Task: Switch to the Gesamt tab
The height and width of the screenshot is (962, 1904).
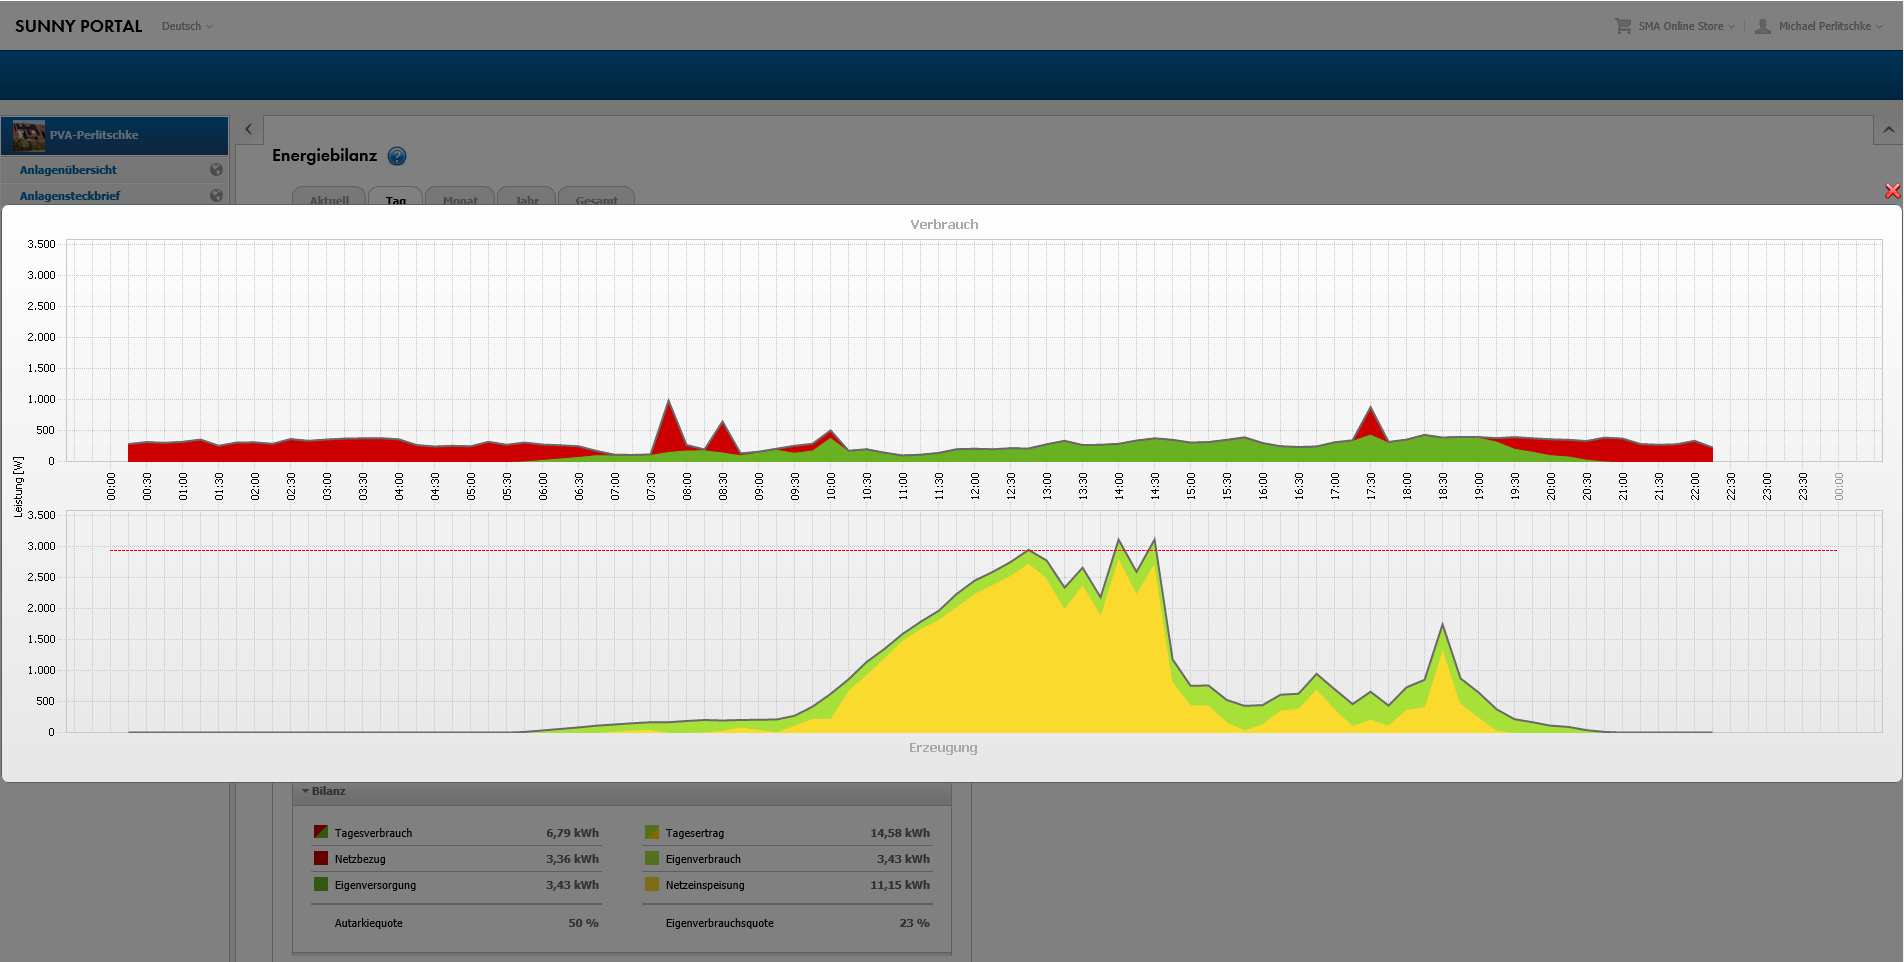Action: click(x=596, y=198)
